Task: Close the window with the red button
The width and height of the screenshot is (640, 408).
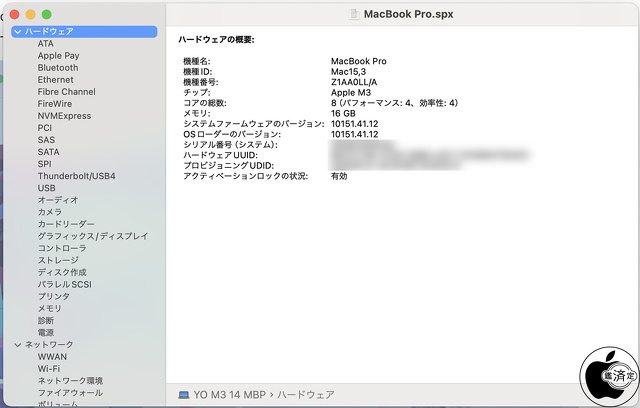Action: click(15, 15)
